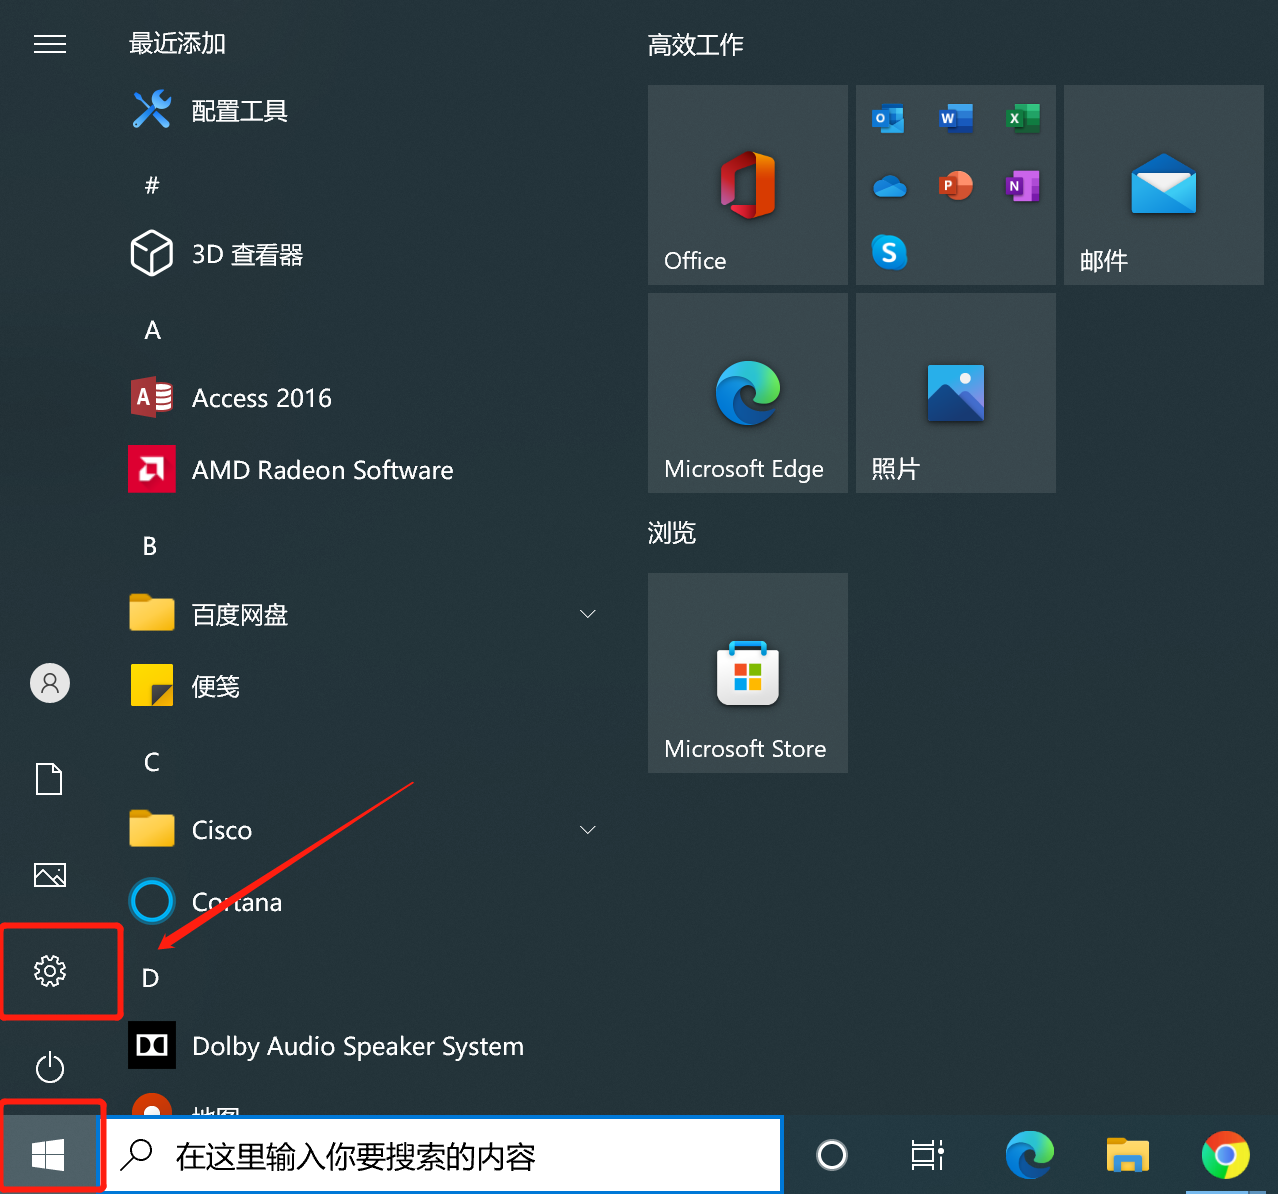Select the letter D section header
Image resolution: width=1278 pixels, height=1194 pixels.
150,977
